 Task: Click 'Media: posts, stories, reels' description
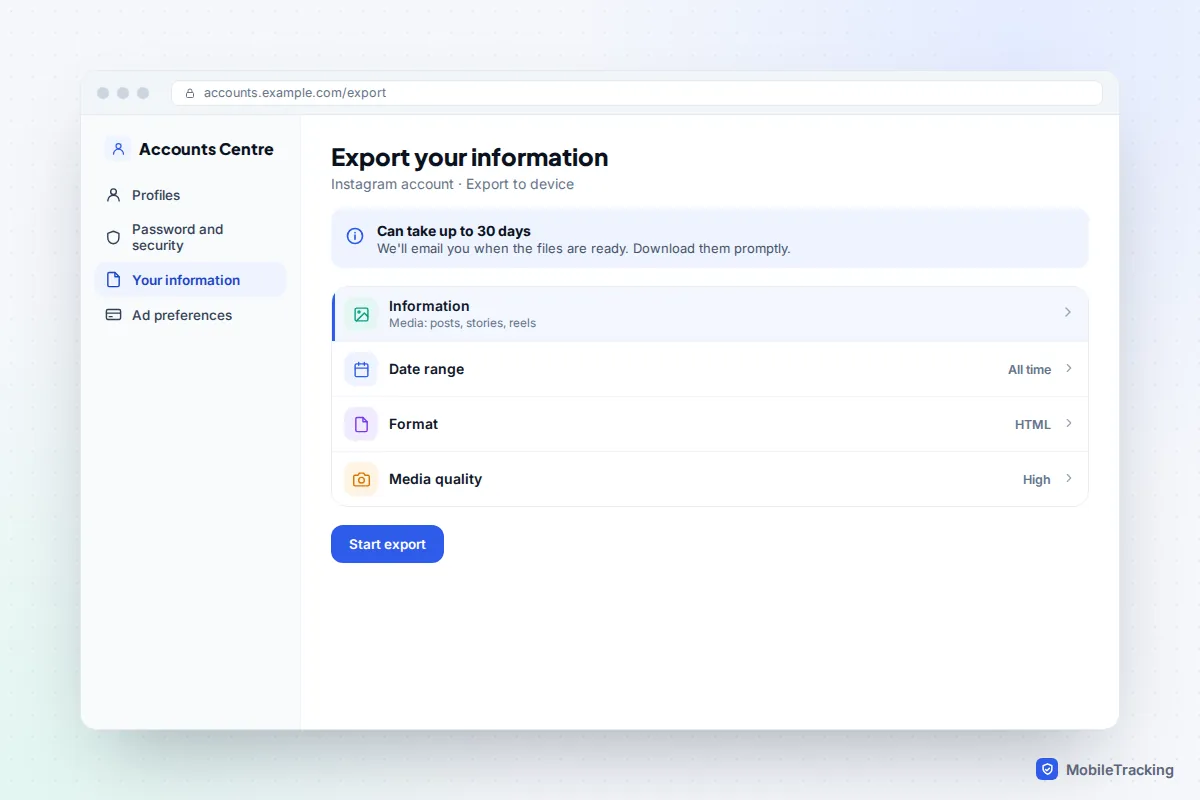click(462, 323)
